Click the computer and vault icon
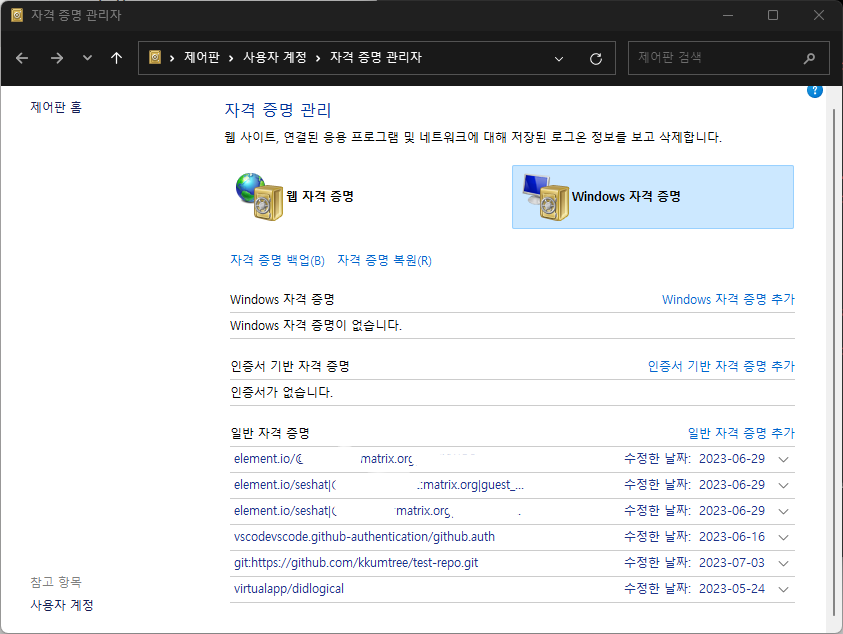The width and height of the screenshot is (843, 634). click(546, 197)
